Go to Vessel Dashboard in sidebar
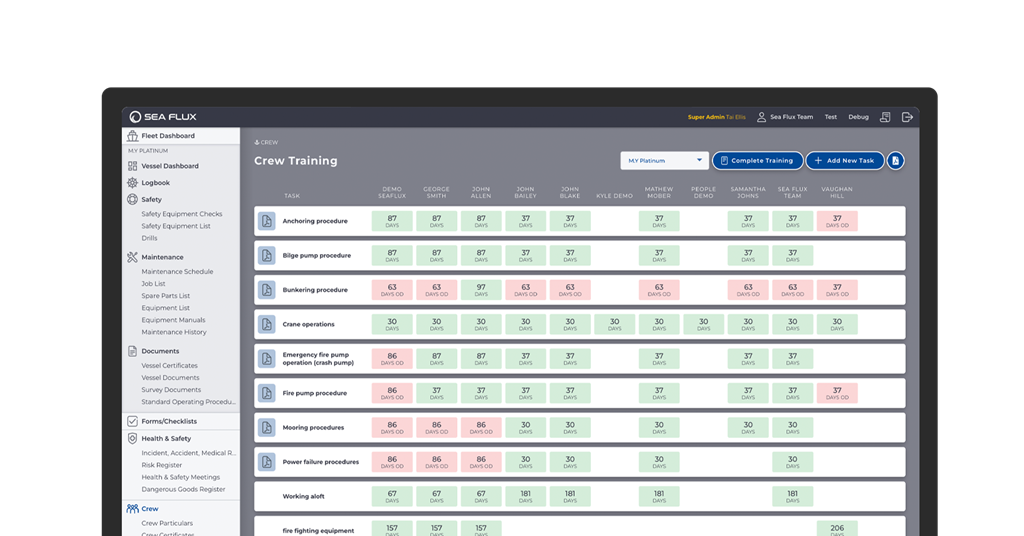The image size is (1024, 536). coord(169,166)
